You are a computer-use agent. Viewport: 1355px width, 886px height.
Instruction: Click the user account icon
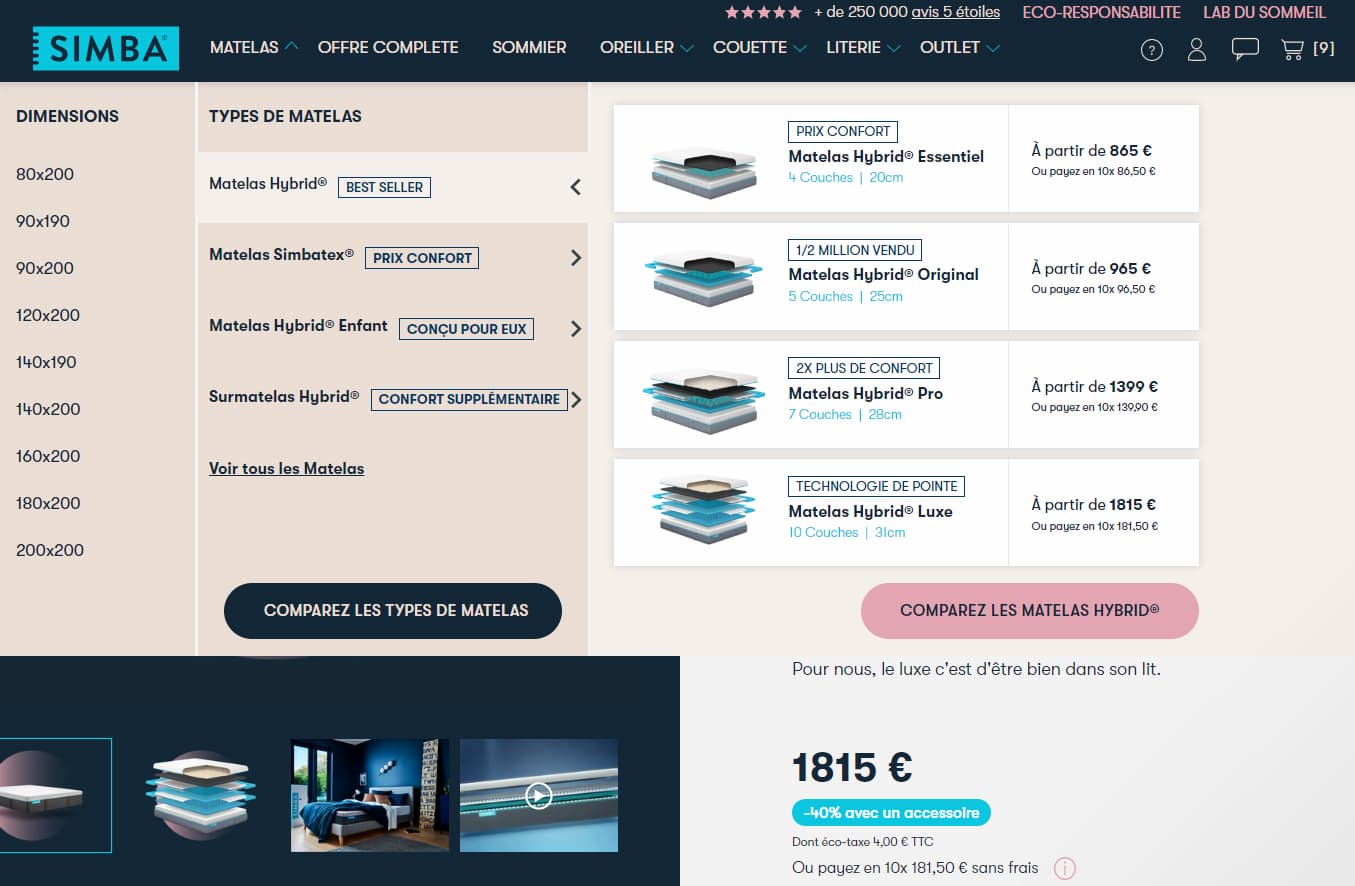[1196, 50]
